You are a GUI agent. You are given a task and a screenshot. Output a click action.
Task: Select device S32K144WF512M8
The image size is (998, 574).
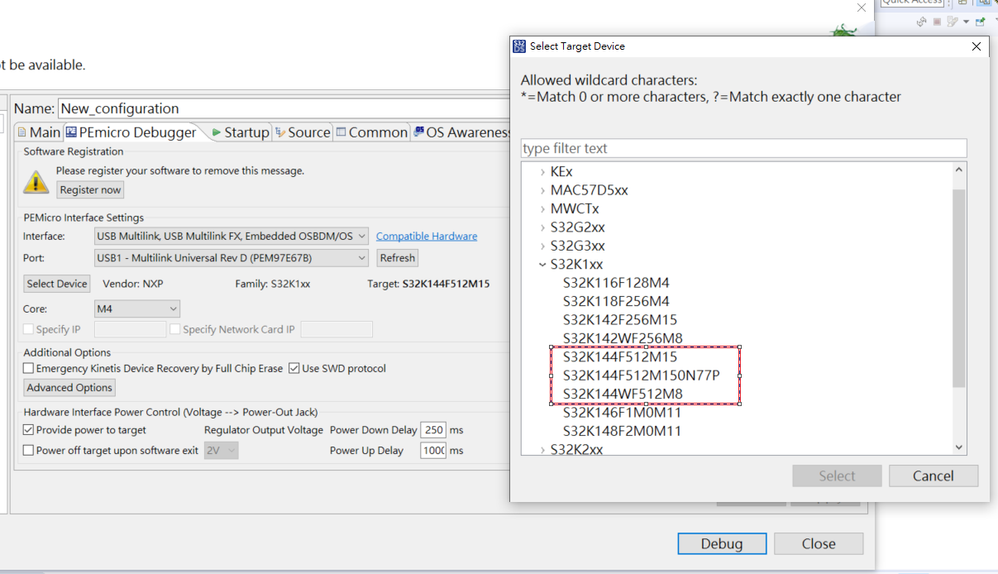pyautogui.click(x=622, y=394)
